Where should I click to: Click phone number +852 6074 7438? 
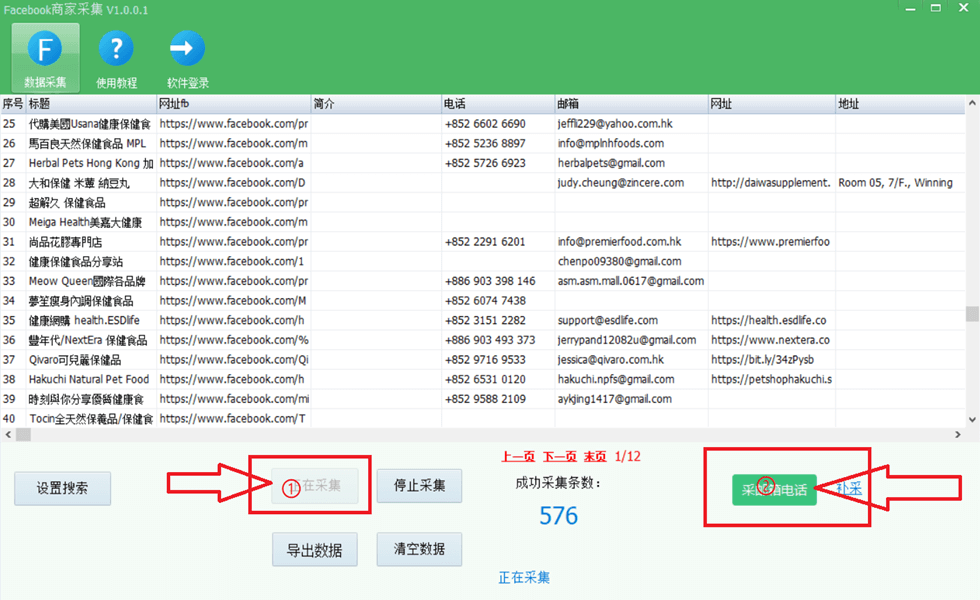point(485,301)
